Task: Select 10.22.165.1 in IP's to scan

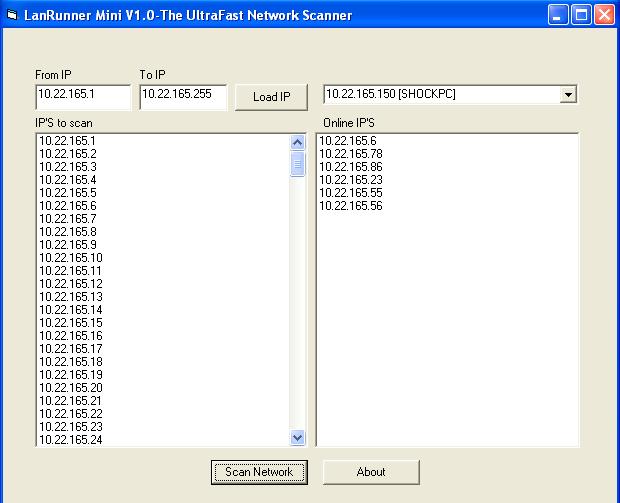Action: click(68, 141)
